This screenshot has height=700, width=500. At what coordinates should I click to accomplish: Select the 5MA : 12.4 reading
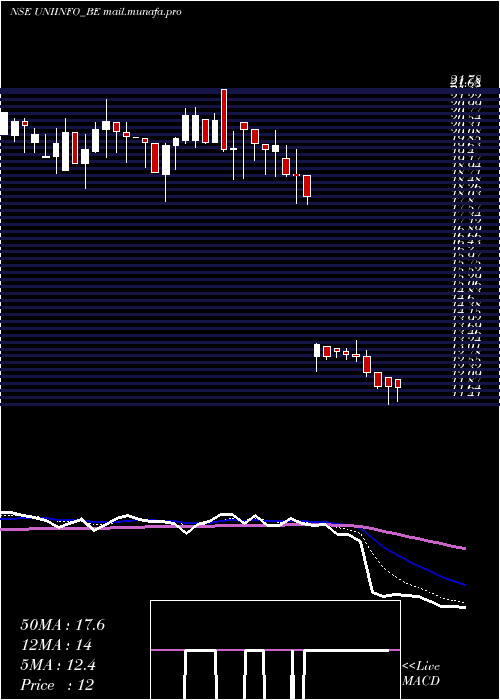[59, 665]
